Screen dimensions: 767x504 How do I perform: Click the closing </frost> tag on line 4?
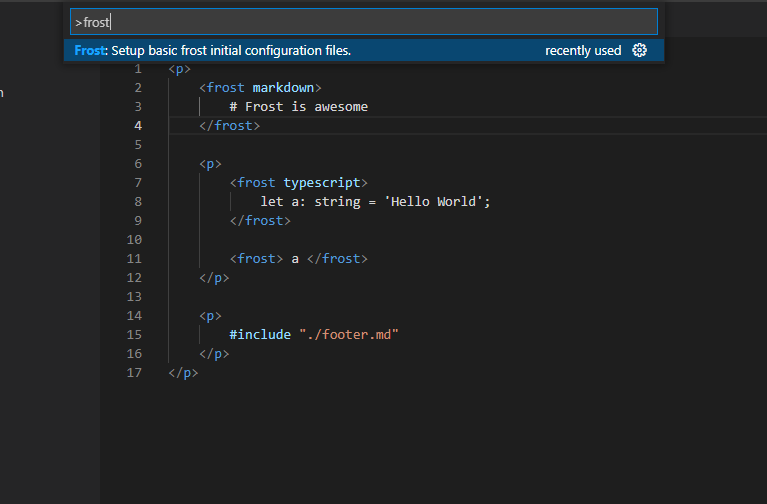[229, 126]
